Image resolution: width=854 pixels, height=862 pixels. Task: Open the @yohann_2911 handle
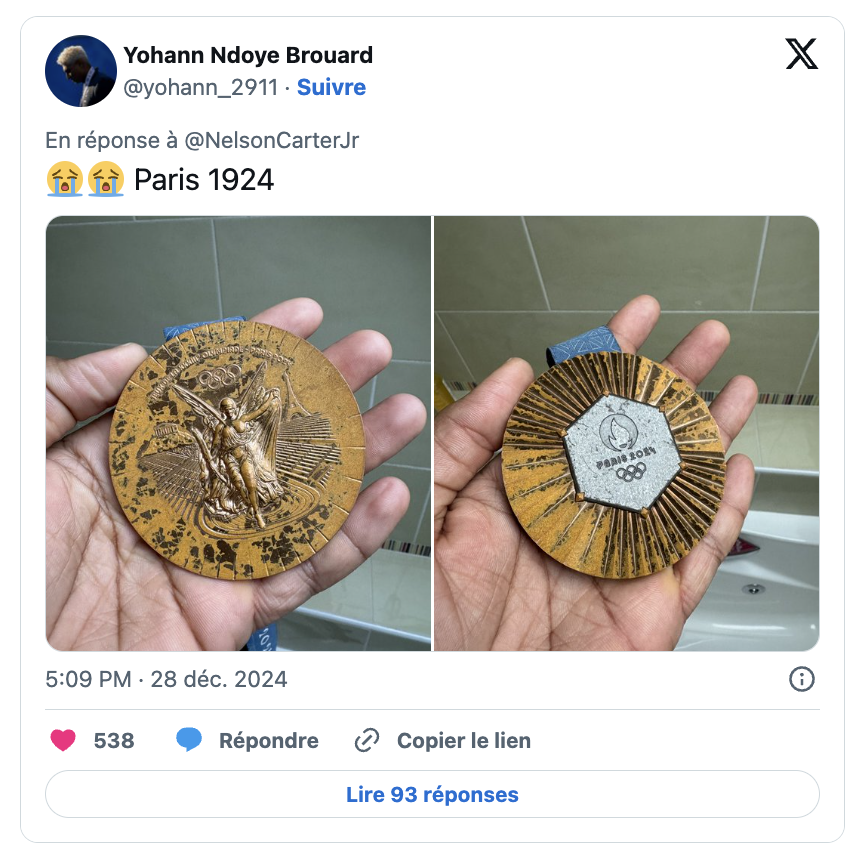click(201, 87)
